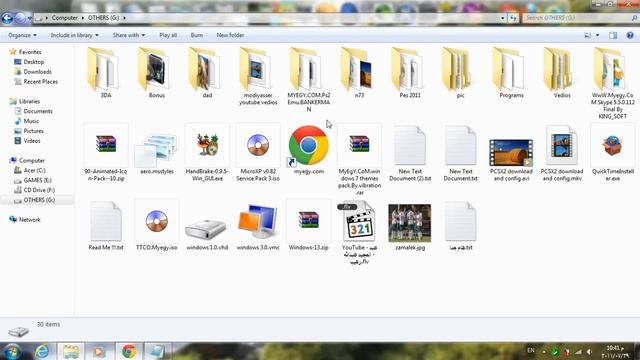640x360 pixels.
Task: Click the volume icon in system tray
Action: (x=589, y=351)
